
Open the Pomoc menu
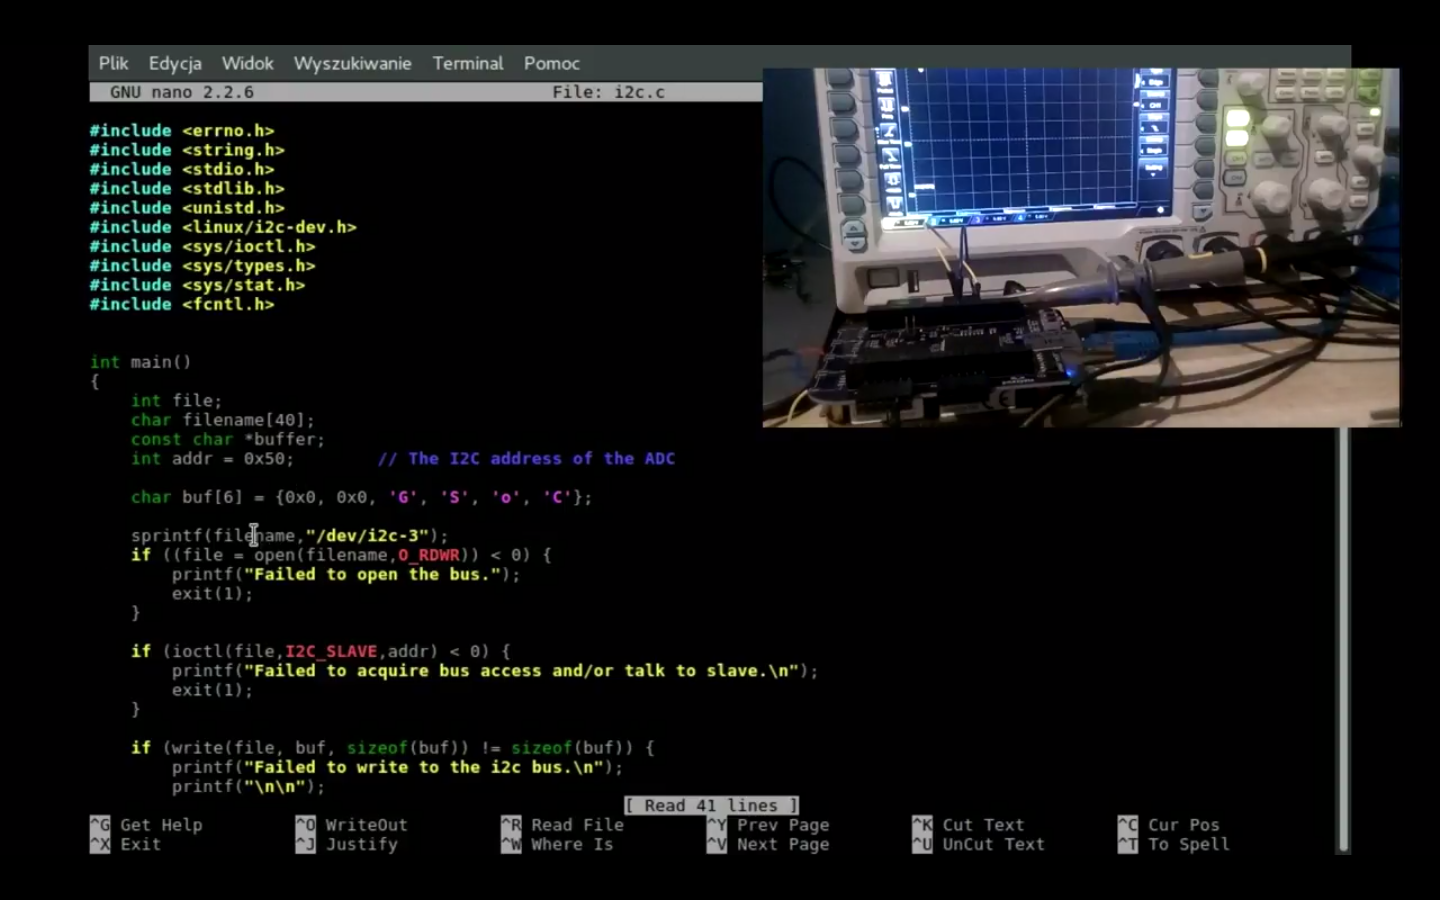point(551,63)
